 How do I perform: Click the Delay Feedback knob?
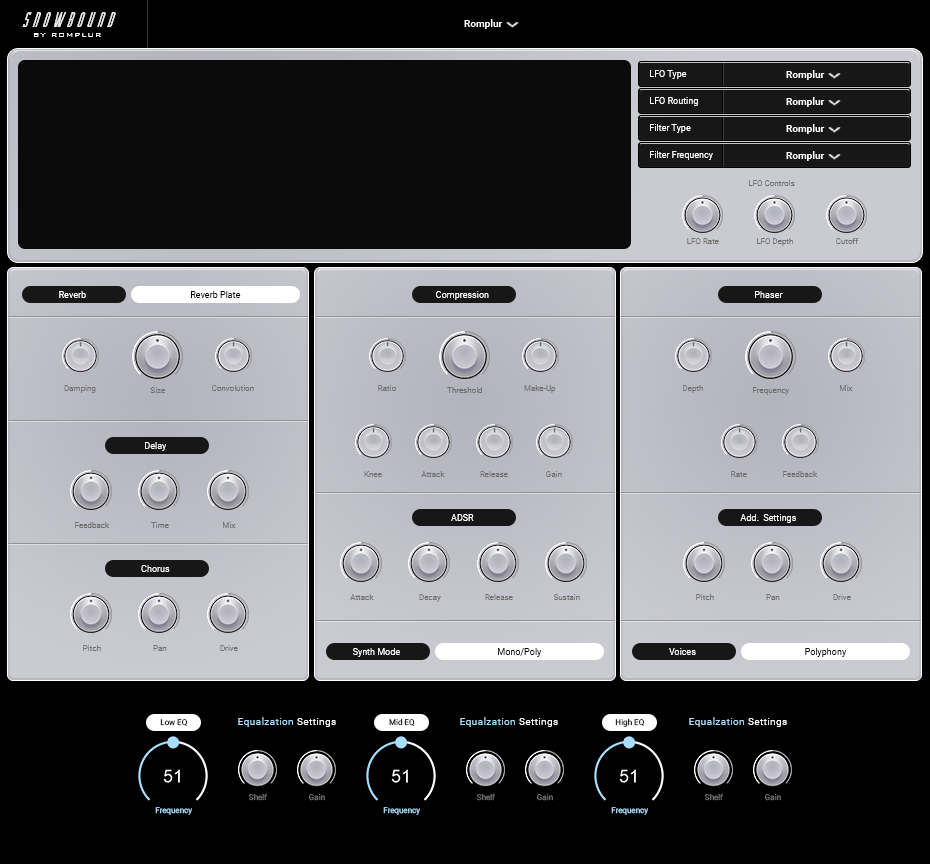91,491
